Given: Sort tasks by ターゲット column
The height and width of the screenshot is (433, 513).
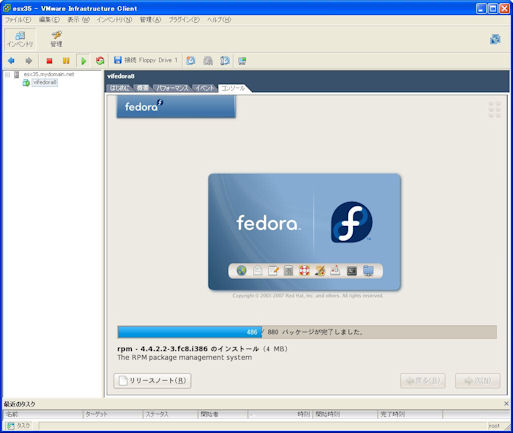Looking at the screenshot, I should (113, 414).
